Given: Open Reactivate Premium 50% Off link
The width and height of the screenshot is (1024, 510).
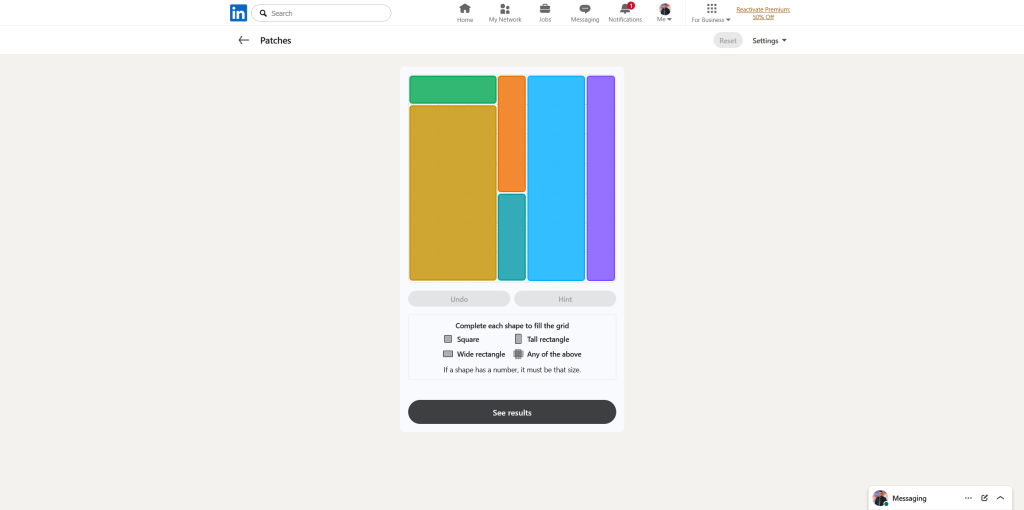Looking at the screenshot, I should [x=763, y=13].
